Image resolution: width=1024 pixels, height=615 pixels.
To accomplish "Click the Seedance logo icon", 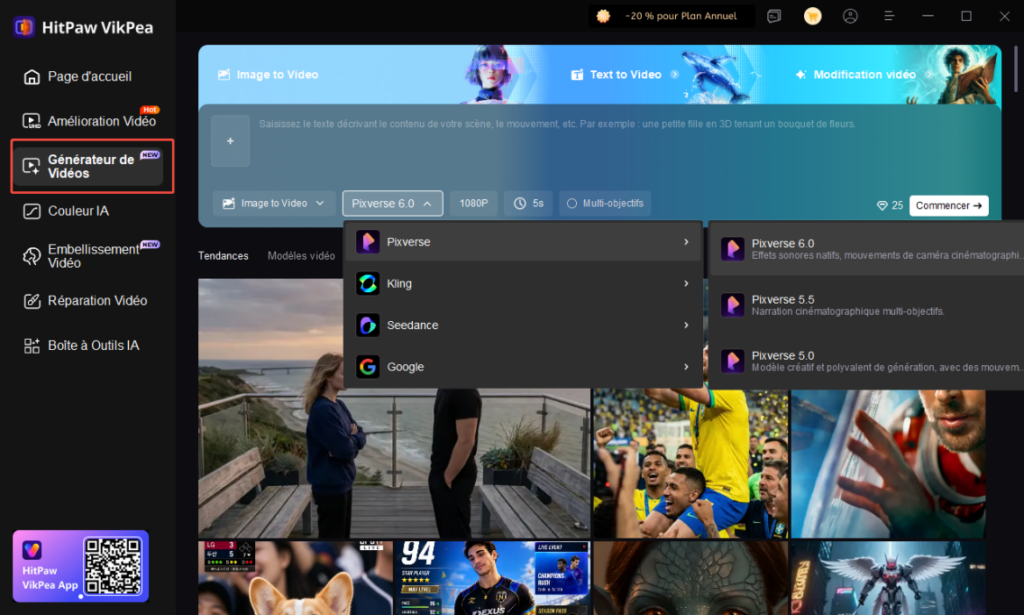I will click(x=368, y=325).
